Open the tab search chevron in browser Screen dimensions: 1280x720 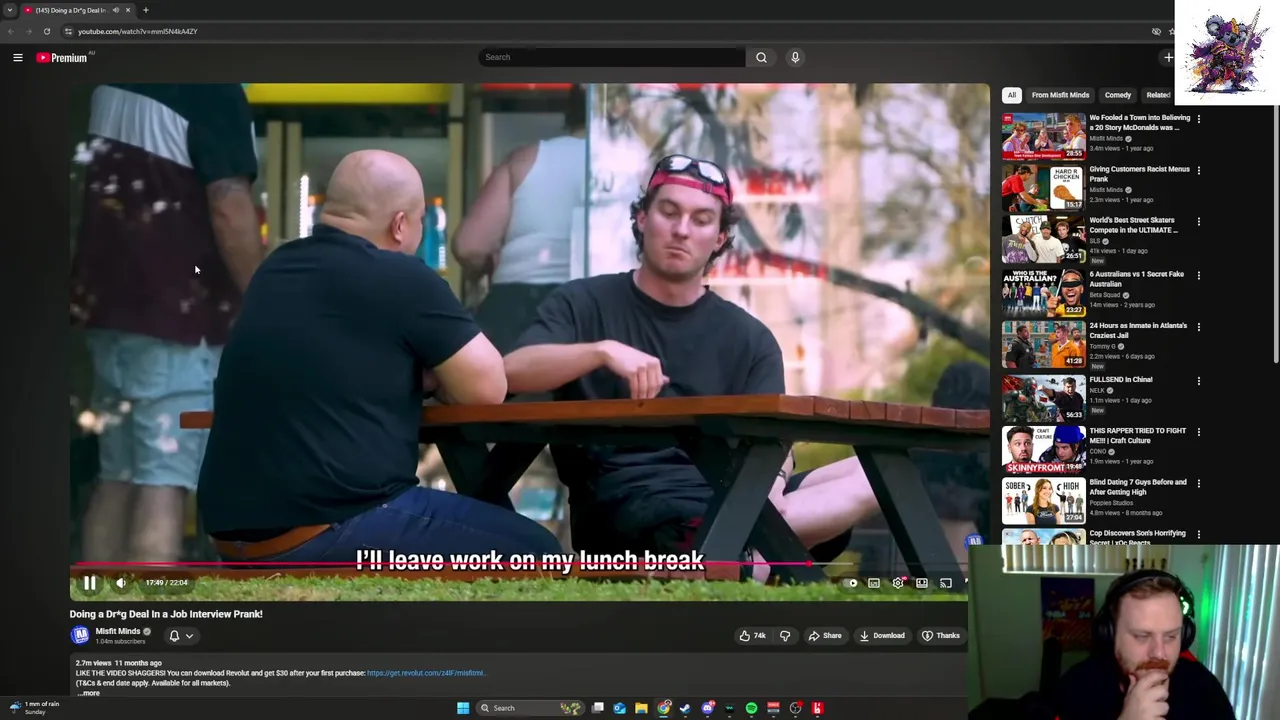click(9, 10)
